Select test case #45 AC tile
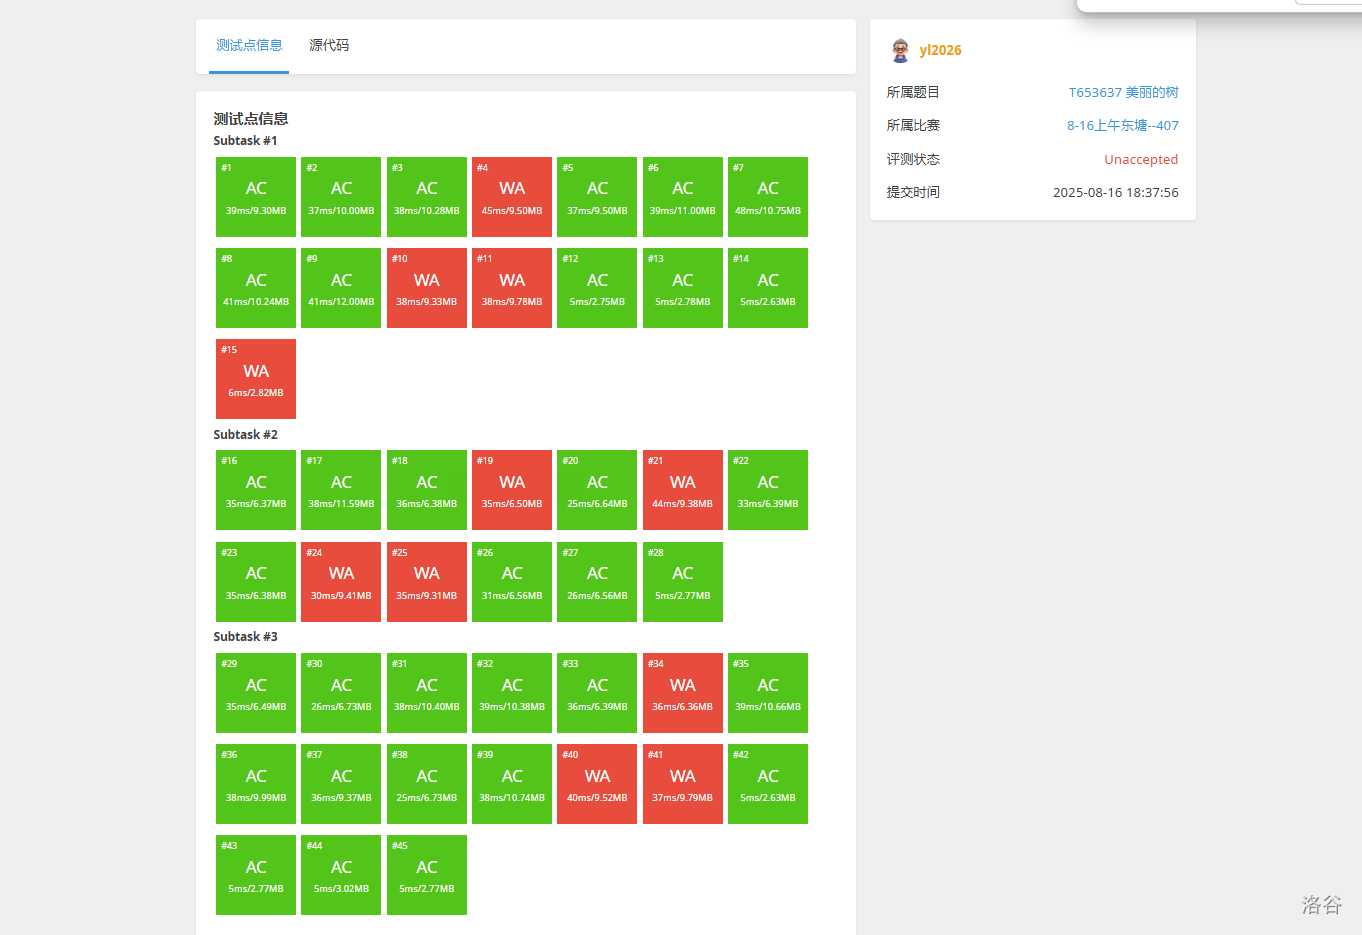The image size is (1362, 935). point(427,875)
